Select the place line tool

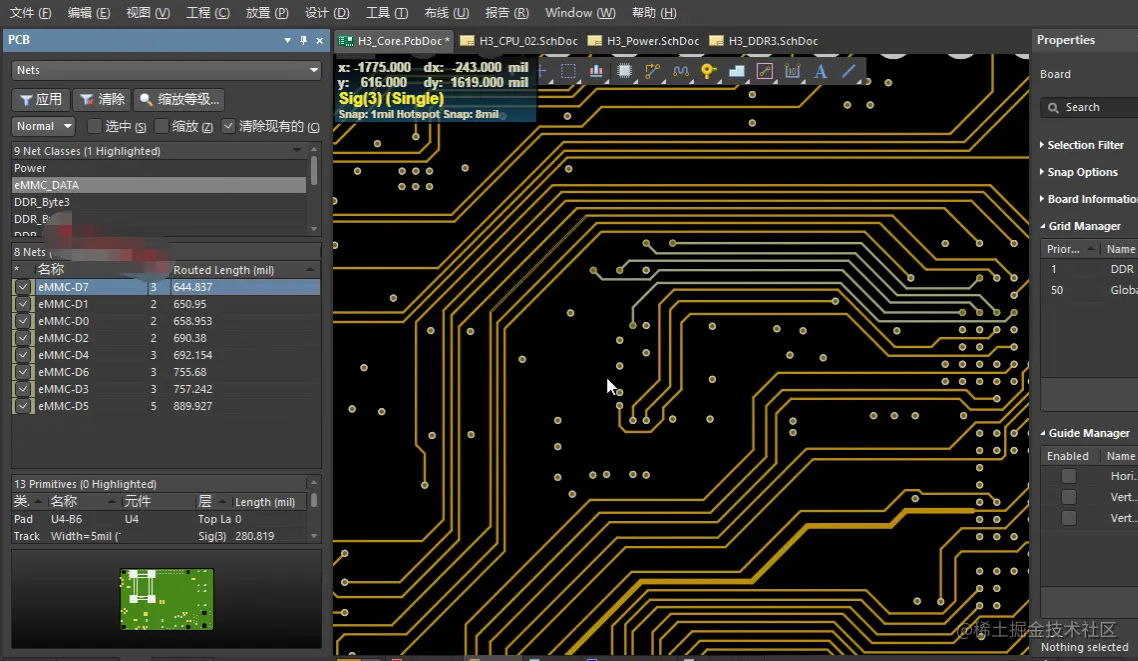tap(848, 71)
